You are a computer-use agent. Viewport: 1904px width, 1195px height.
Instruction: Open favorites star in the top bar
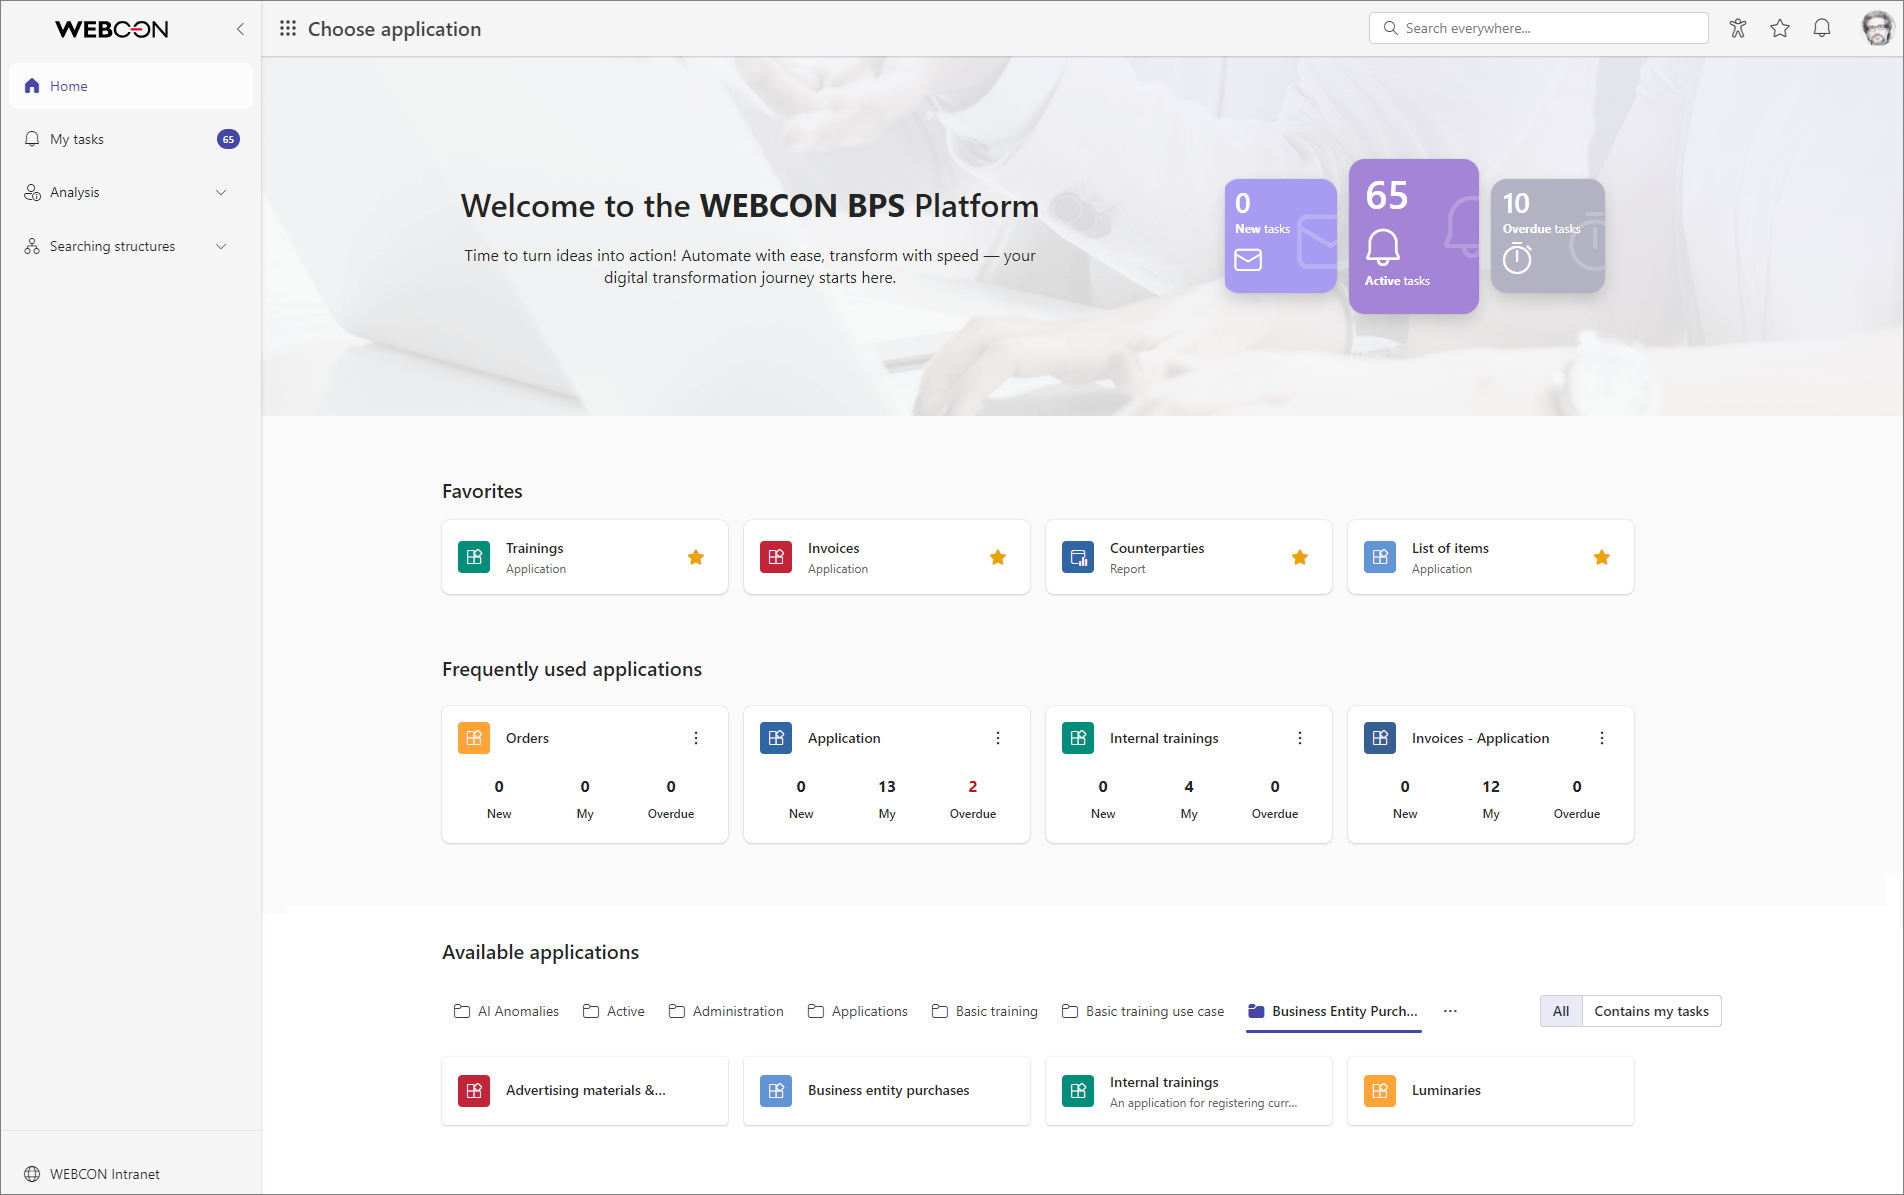1780,28
